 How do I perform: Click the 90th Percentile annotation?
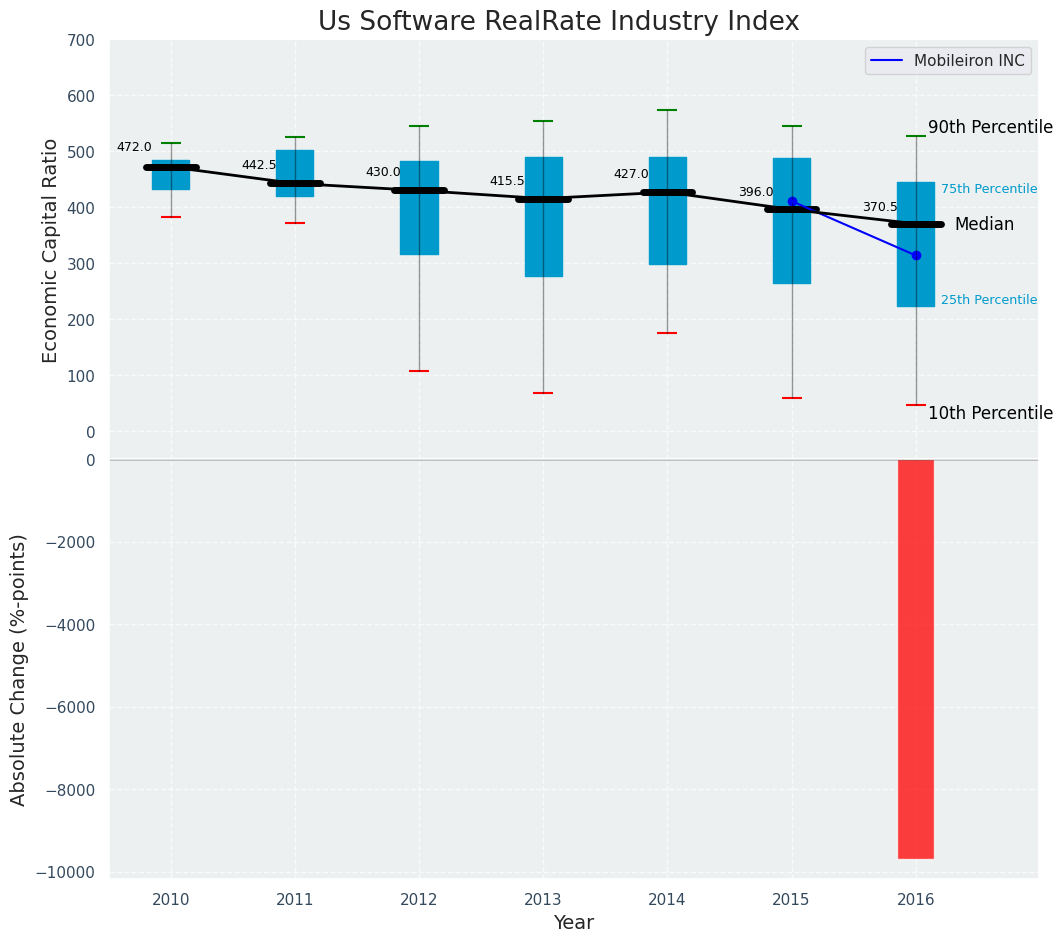(990, 127)
